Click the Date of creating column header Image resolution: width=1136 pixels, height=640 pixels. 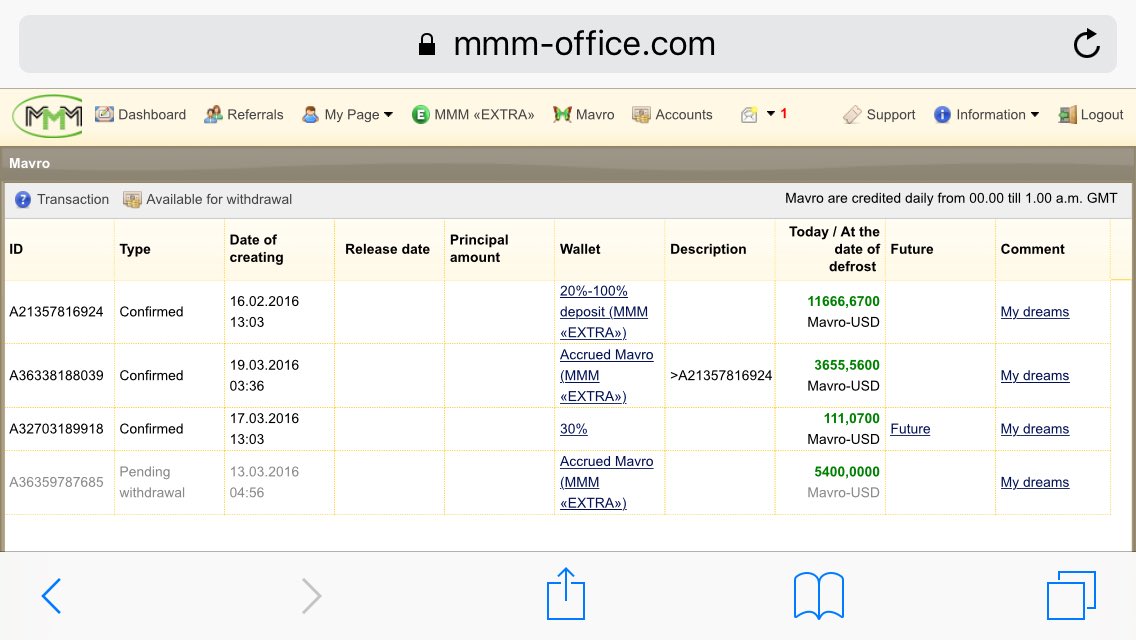coord(256,249)
